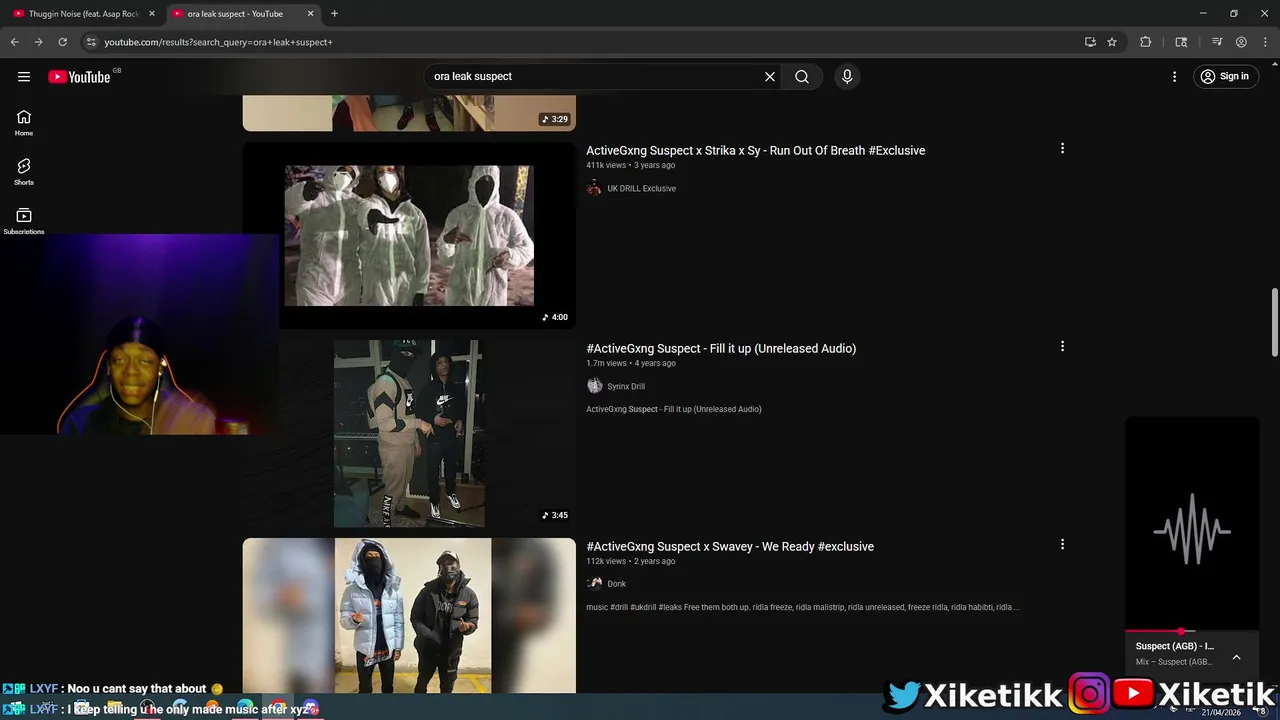
Task: Open the Extensions puzzle icon
Action: (1146, 42)
